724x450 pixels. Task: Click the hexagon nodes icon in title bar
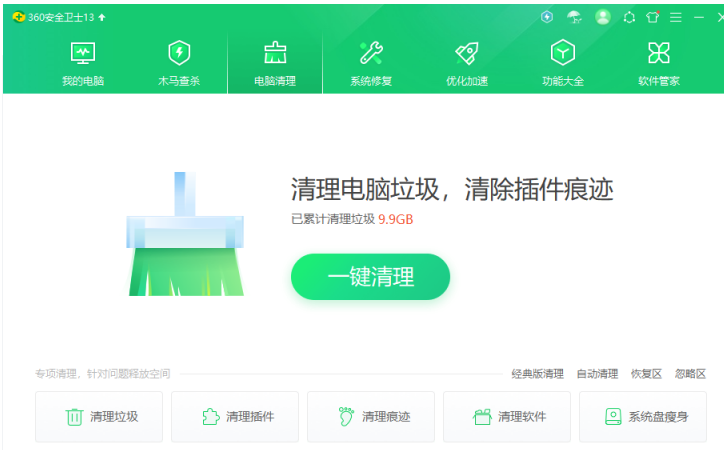coord(629,17)
